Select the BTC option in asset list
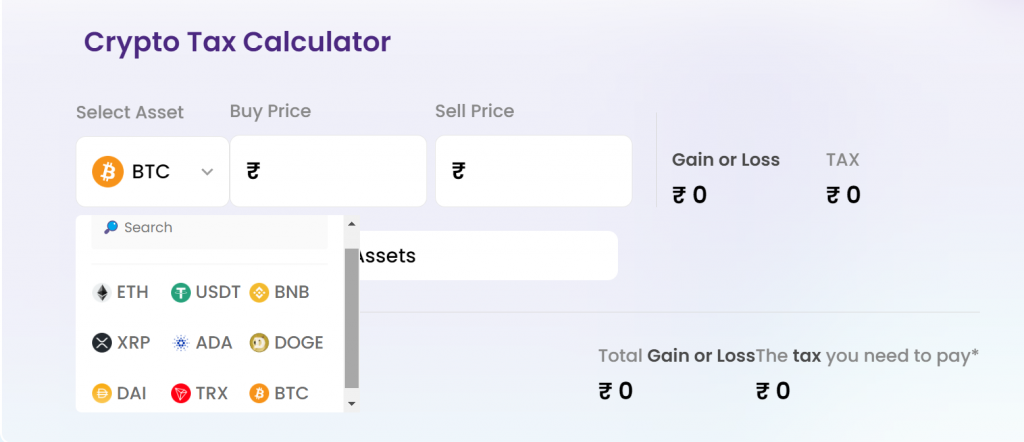Image resolution: width=1024 pixels, height=442 pixels. [279, 394]
